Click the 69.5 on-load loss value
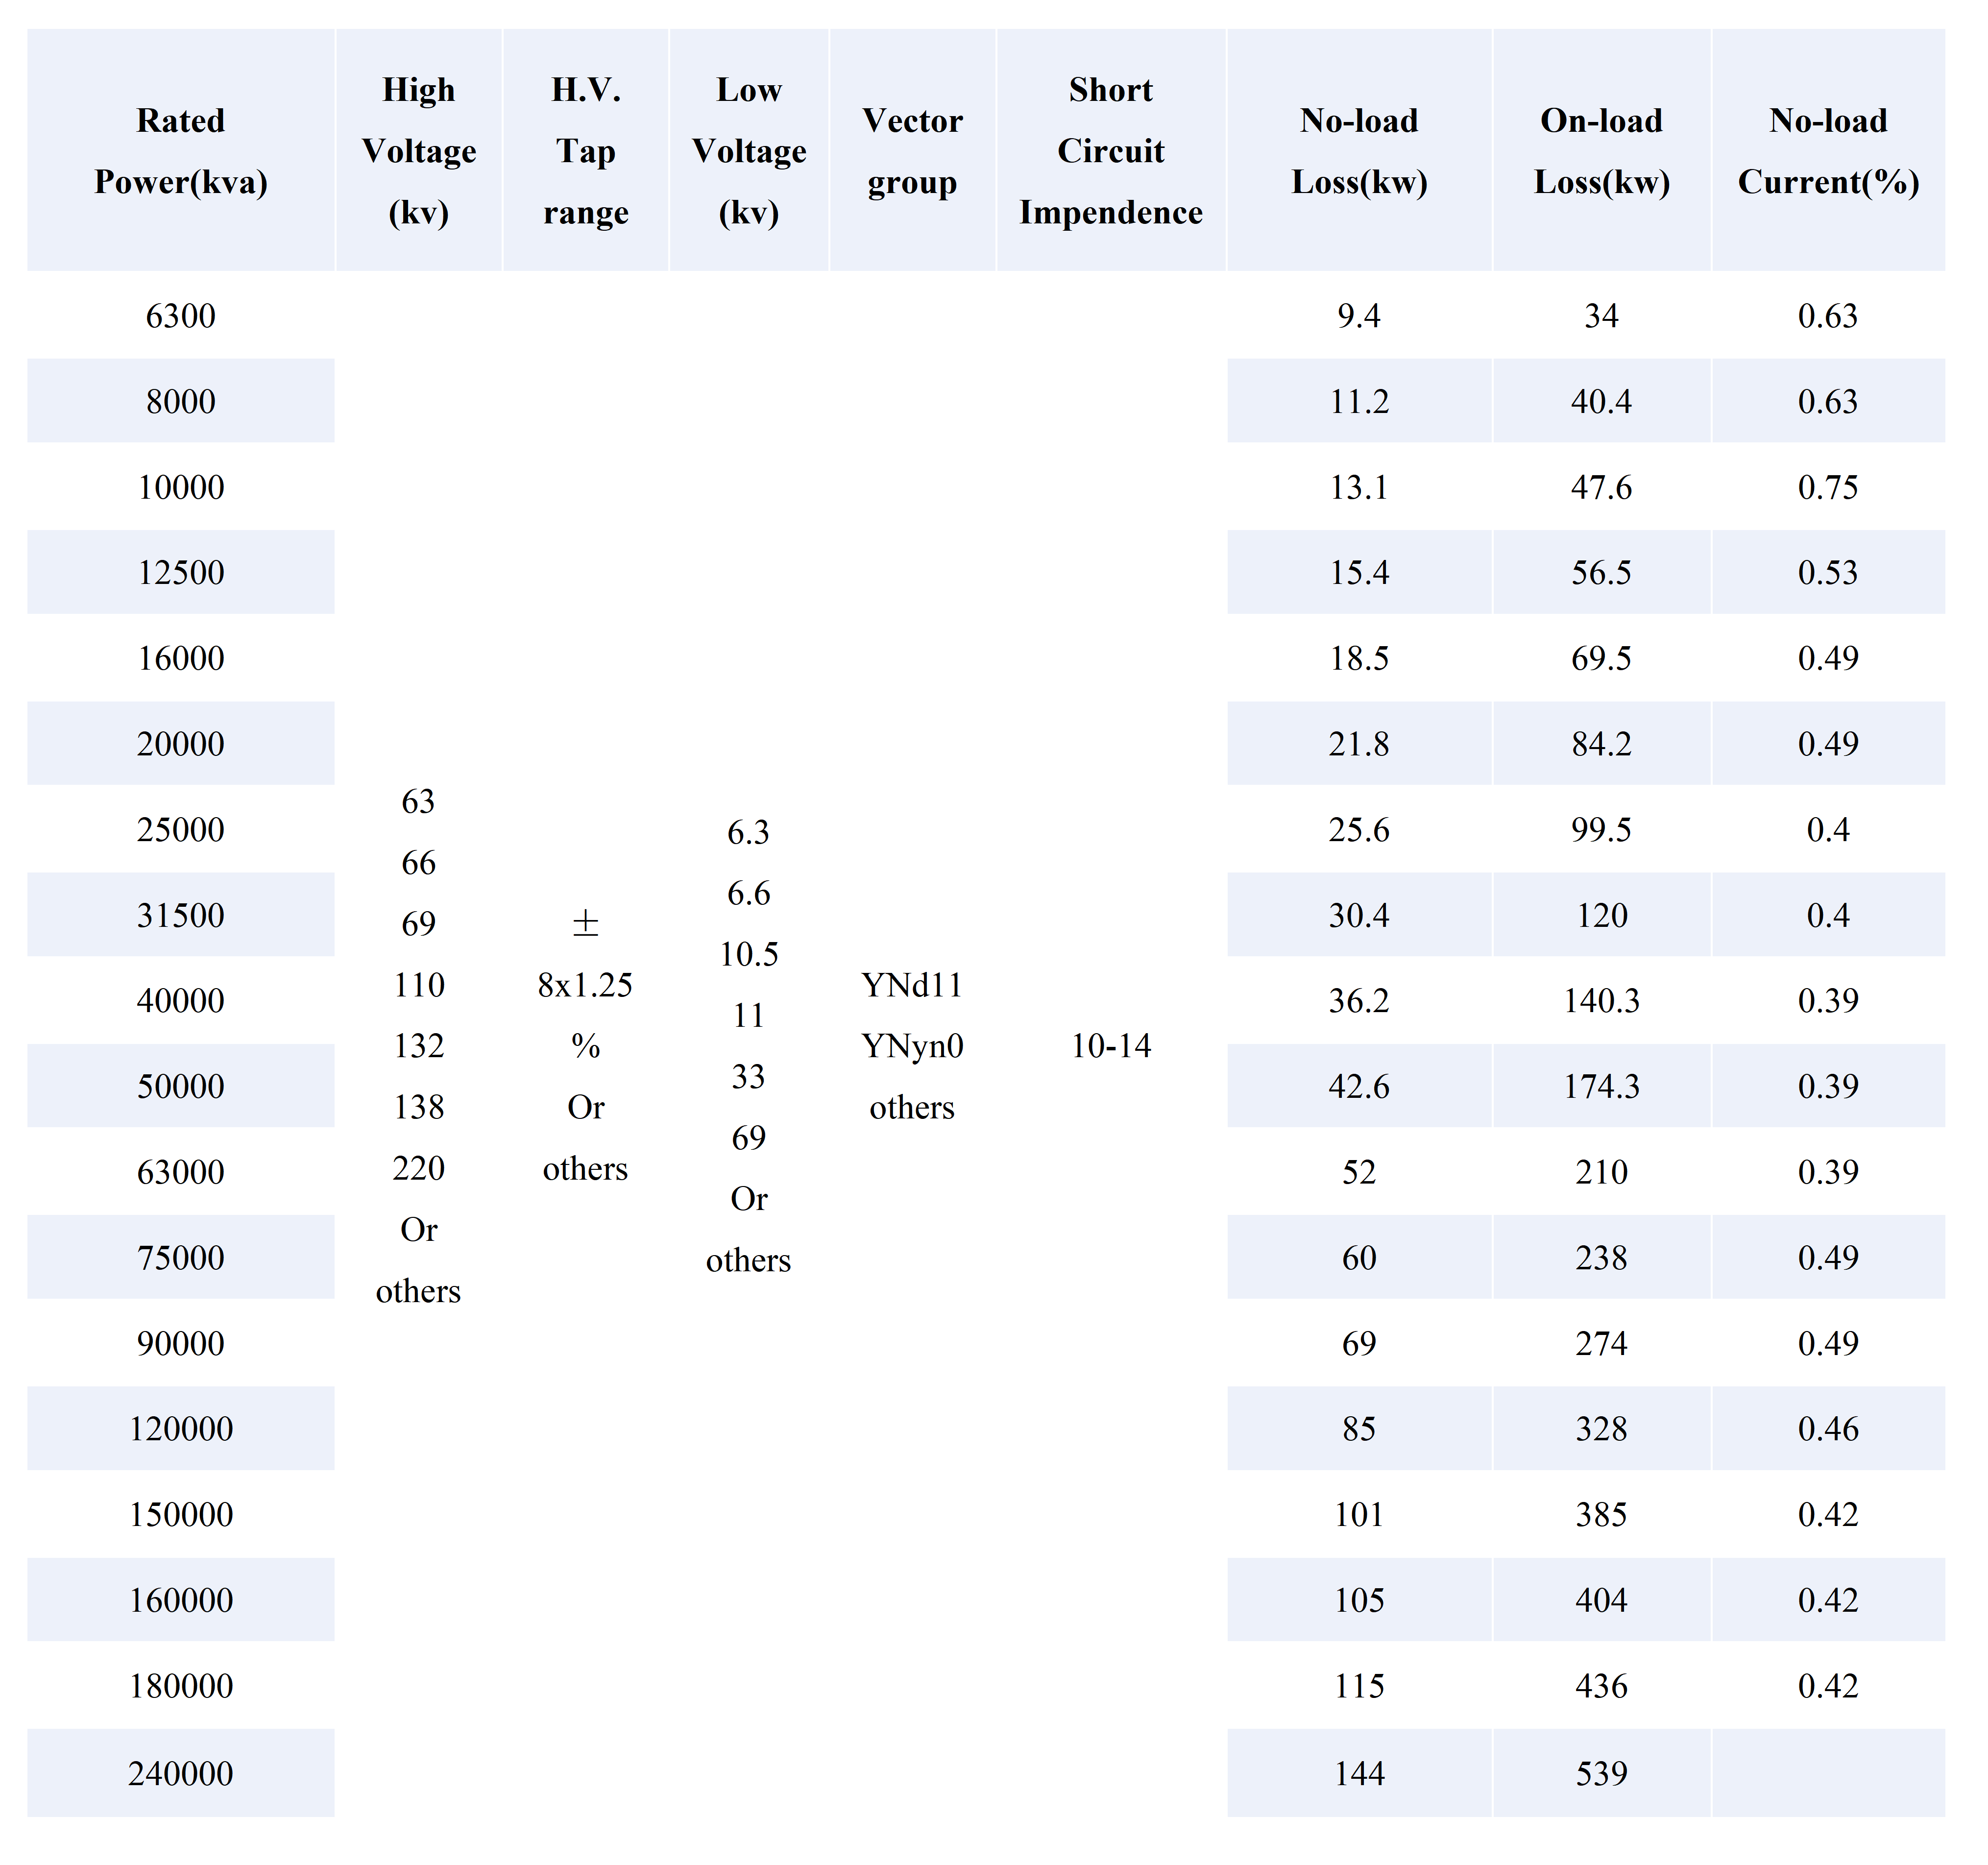 tap(1602, 658)
